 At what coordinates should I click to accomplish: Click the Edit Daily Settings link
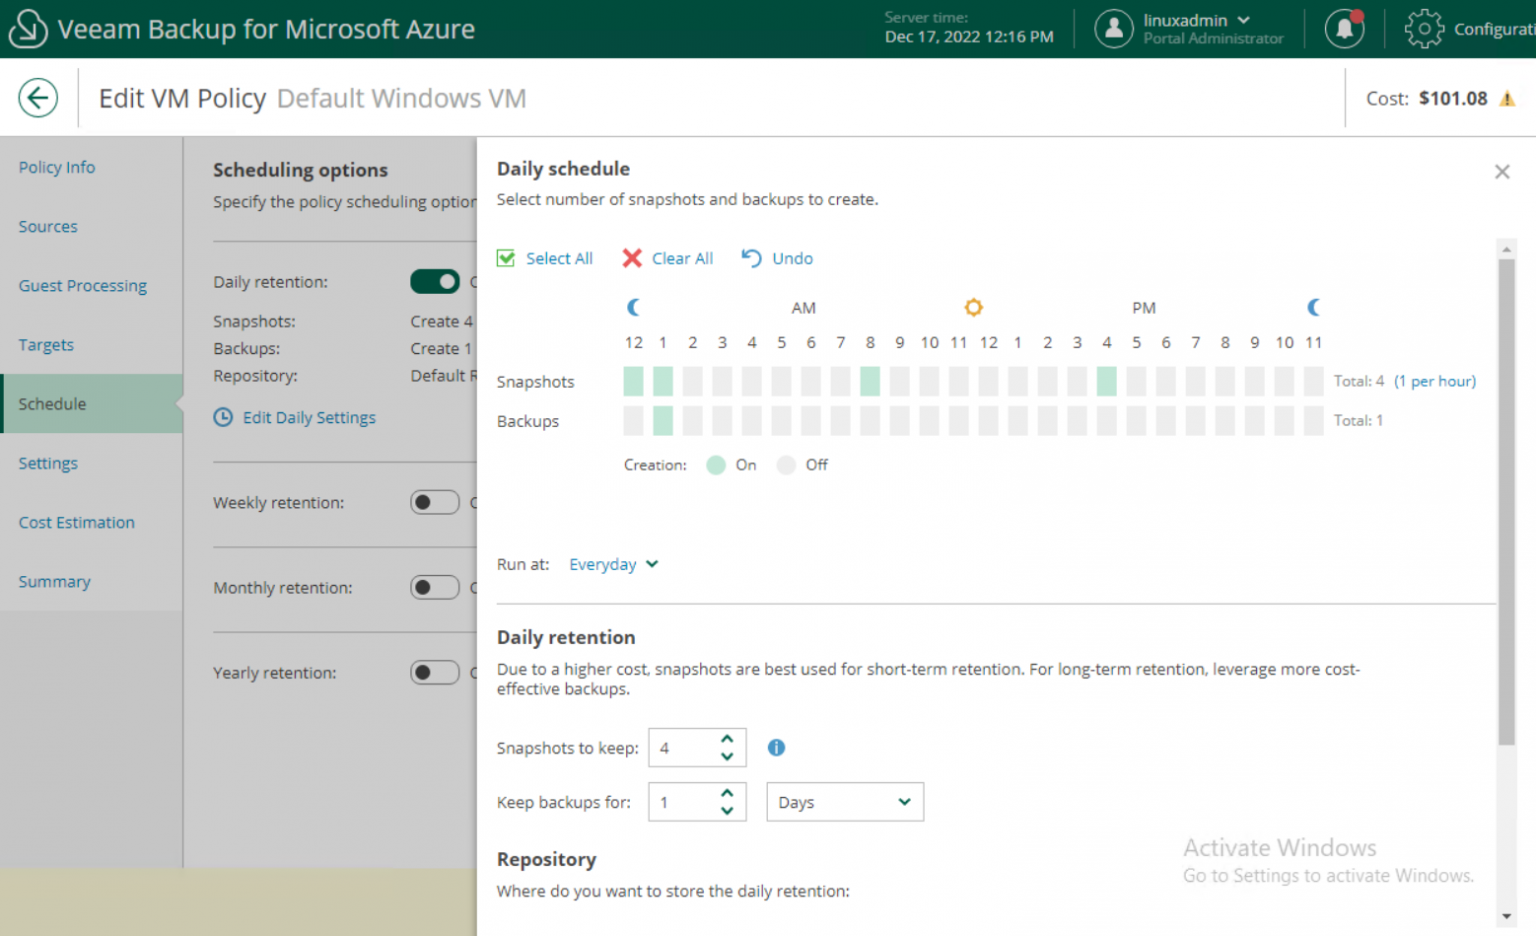[x=308, y=417]
